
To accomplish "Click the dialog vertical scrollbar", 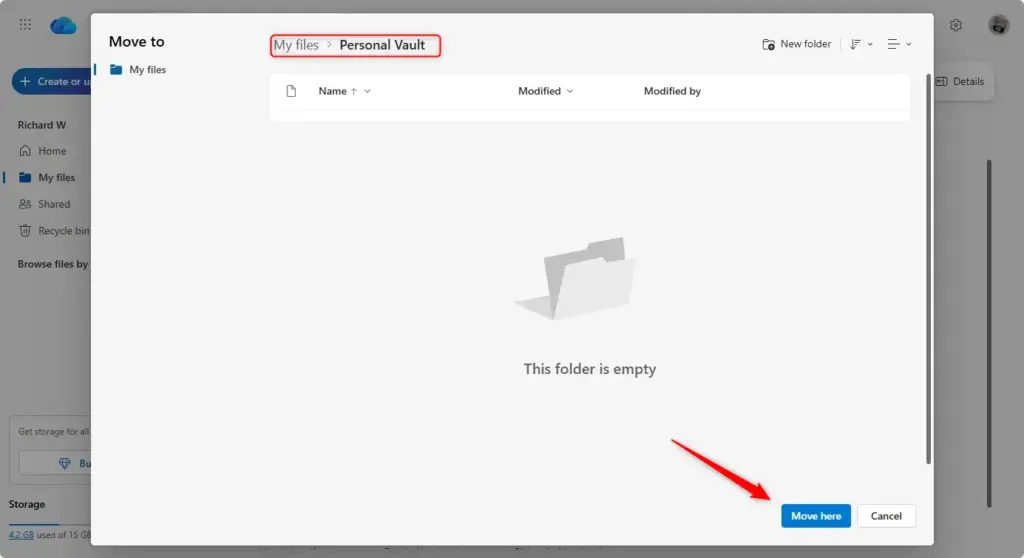I will tap(928, 269).
